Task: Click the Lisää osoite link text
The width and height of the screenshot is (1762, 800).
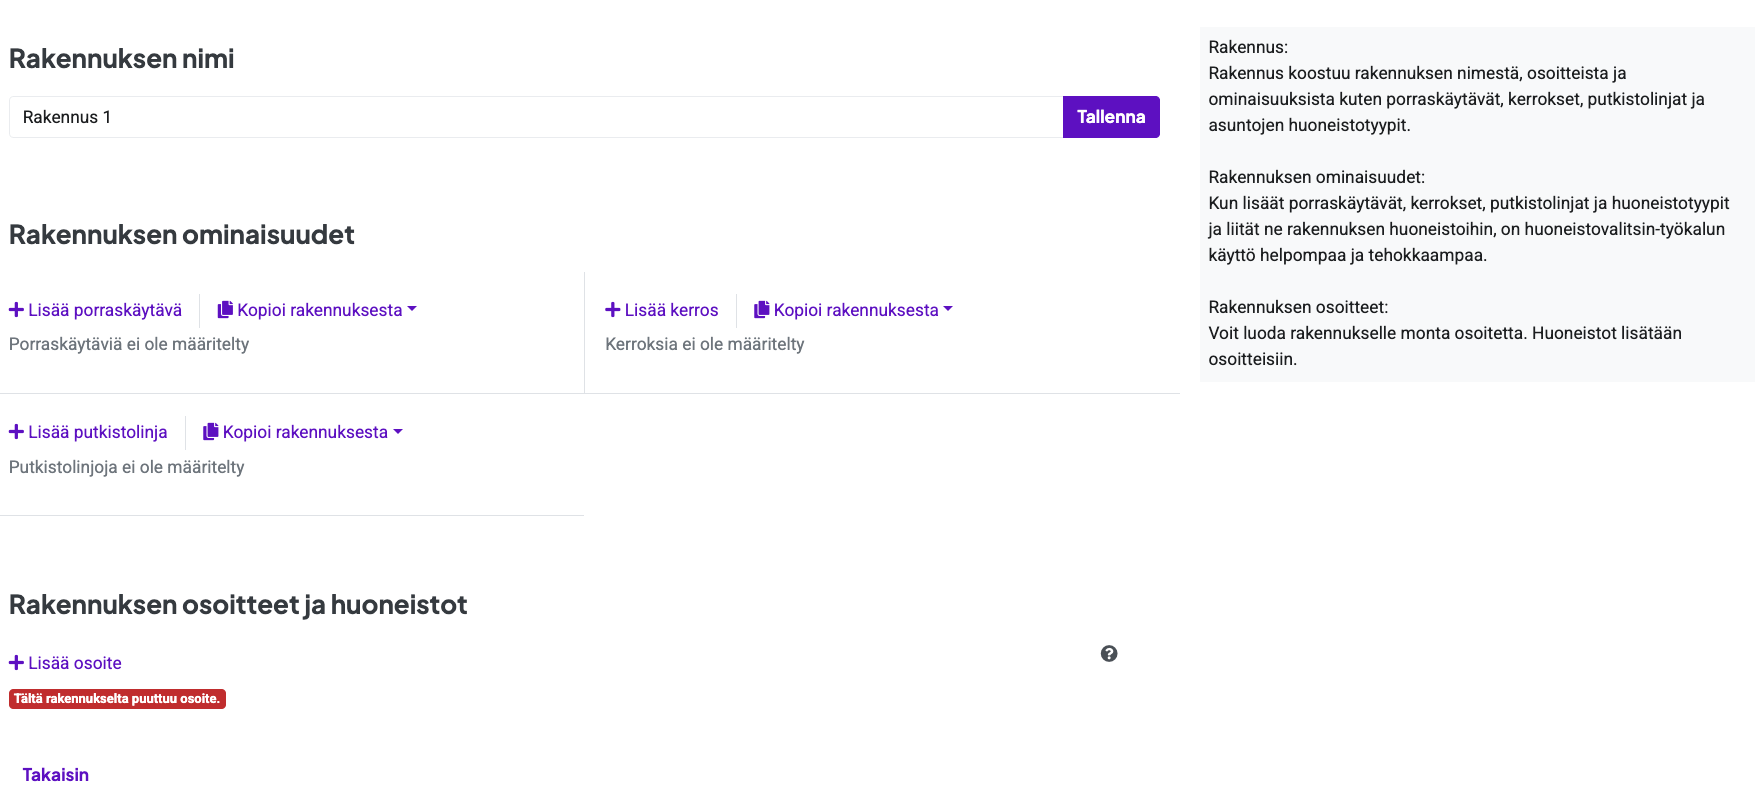Action: click(x=75, y=663)
